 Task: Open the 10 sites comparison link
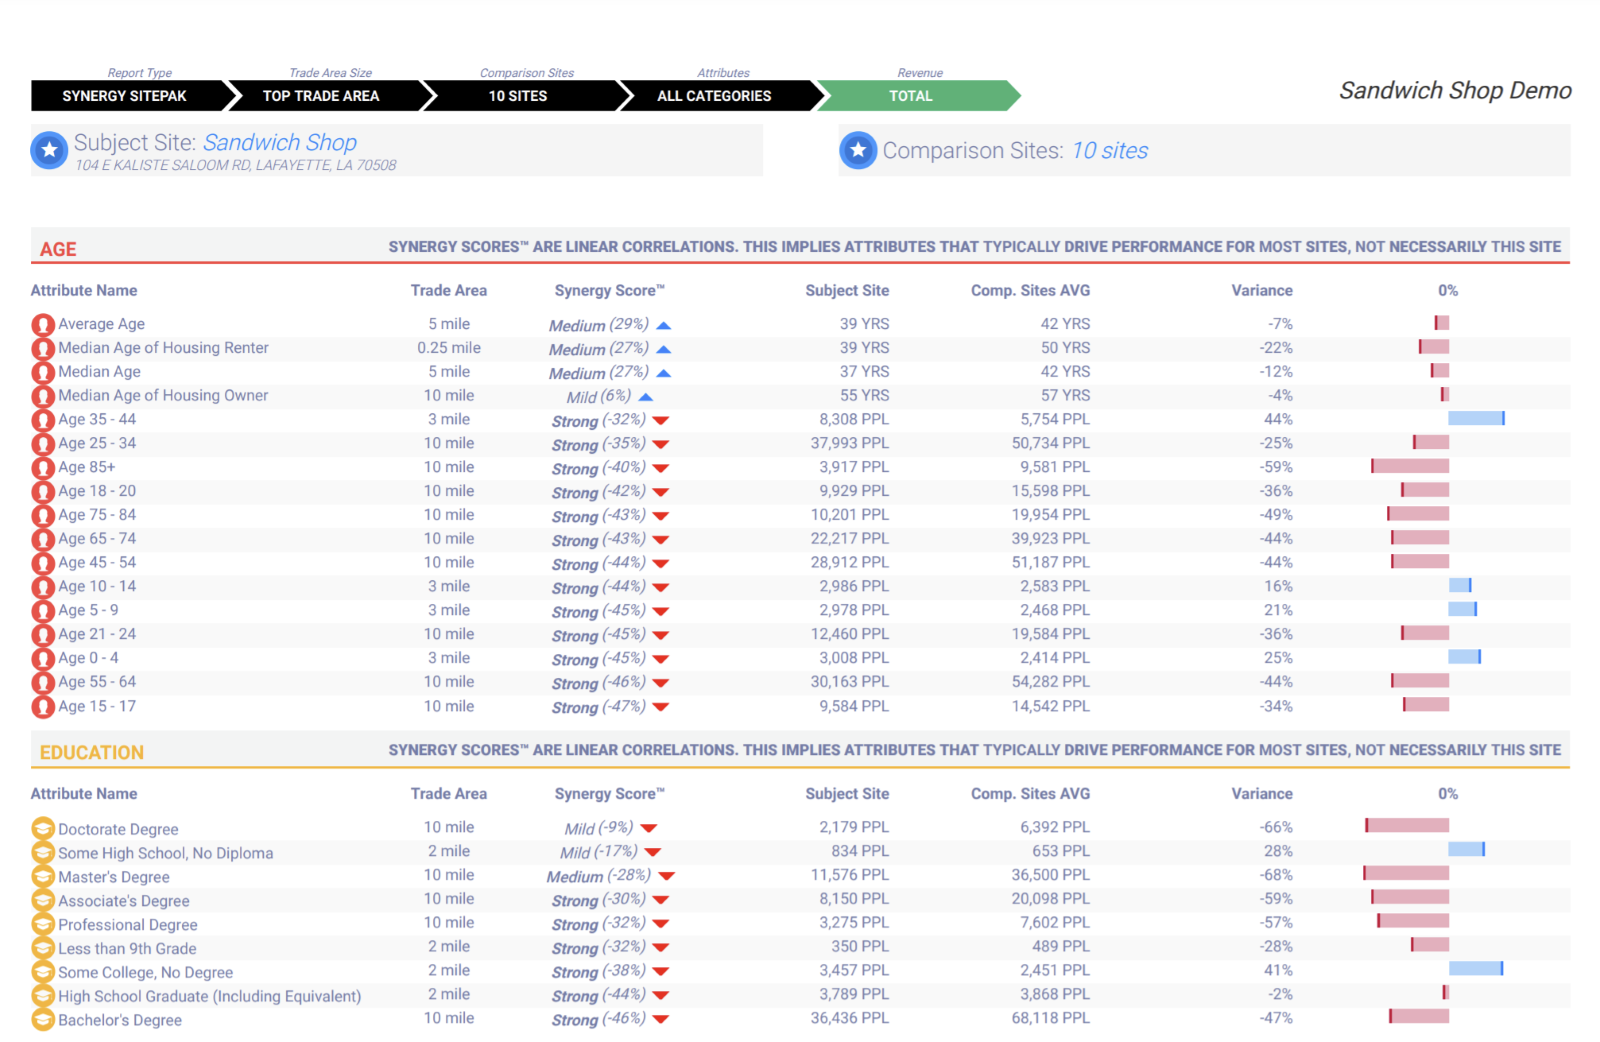[x=1110, y=151]
